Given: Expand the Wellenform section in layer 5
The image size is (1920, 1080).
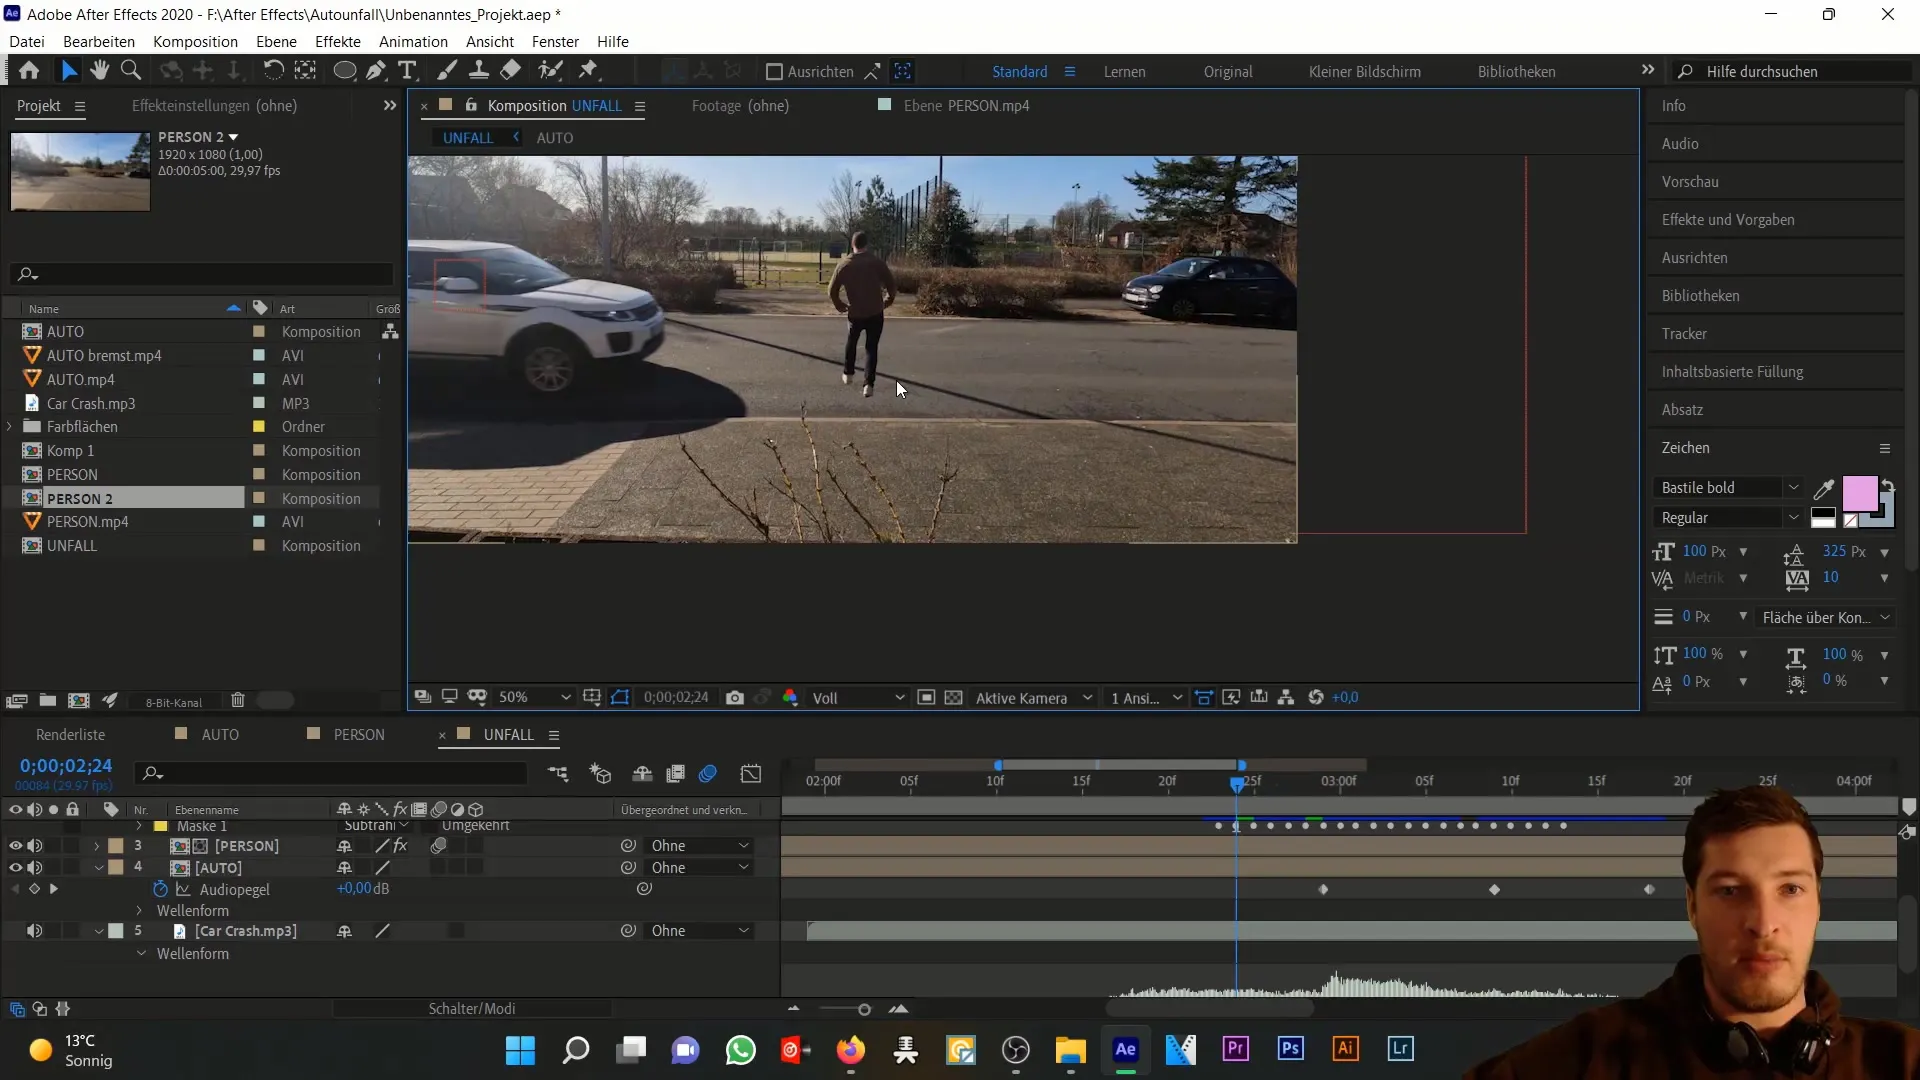Looking at the screenshot, I should click(142, 952).
